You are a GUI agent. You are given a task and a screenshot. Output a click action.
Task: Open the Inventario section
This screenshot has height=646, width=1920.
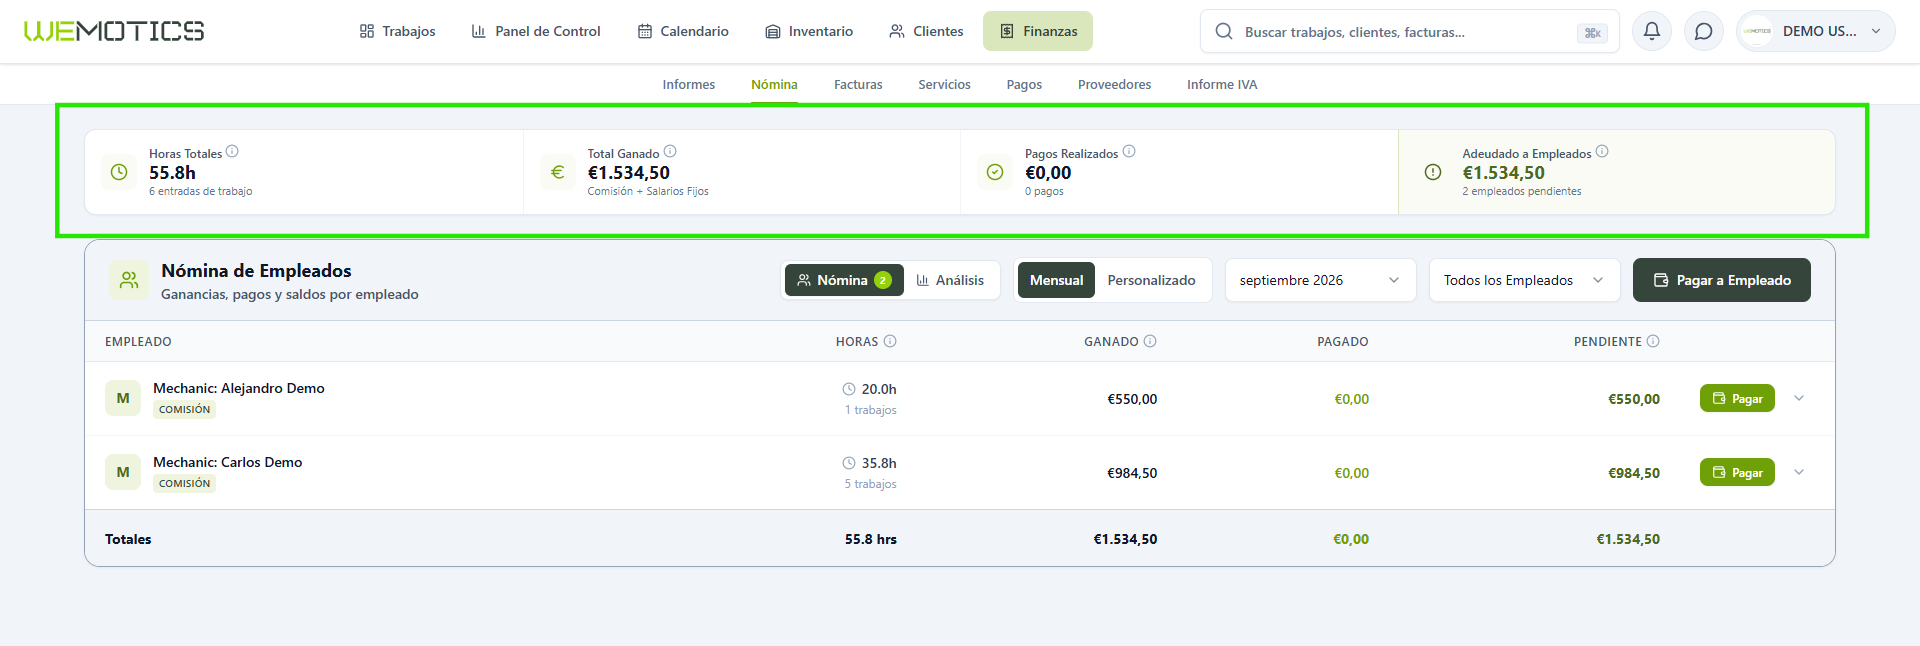[809, 31]
